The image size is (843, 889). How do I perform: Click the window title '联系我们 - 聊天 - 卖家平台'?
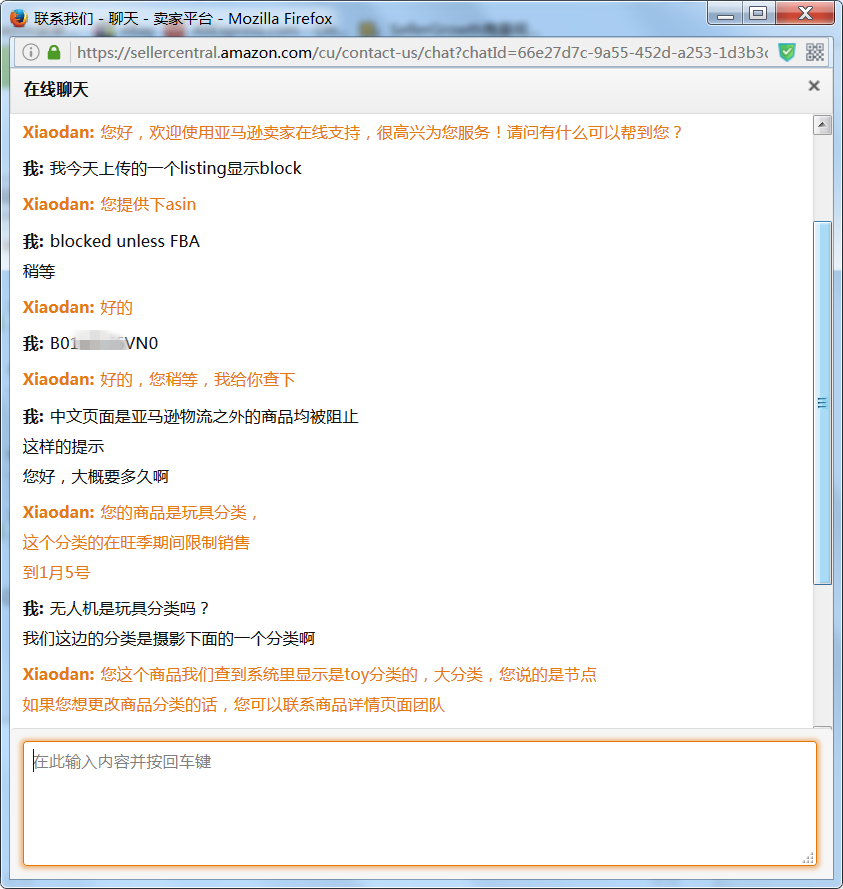tap(124, 19)
